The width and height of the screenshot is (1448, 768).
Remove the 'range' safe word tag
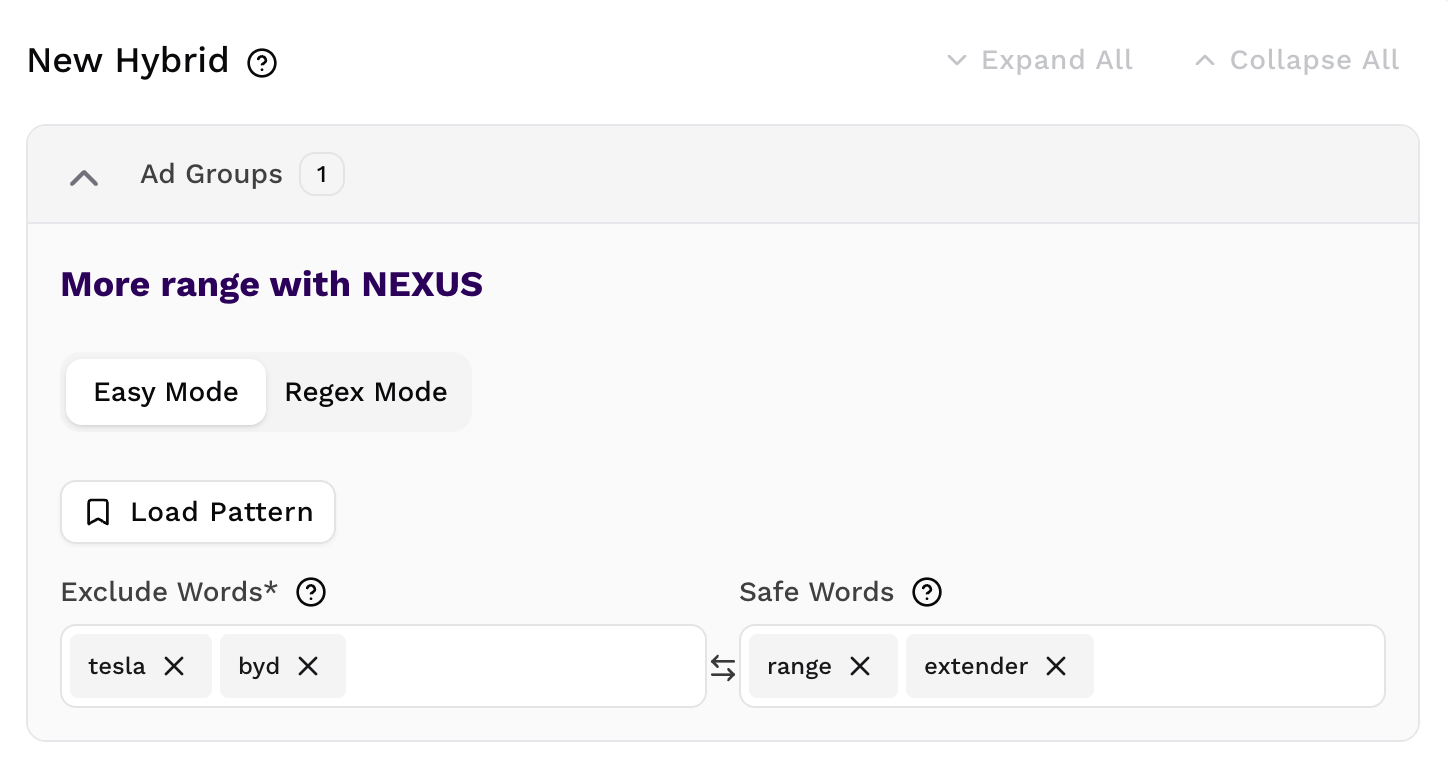coord(860,666)
